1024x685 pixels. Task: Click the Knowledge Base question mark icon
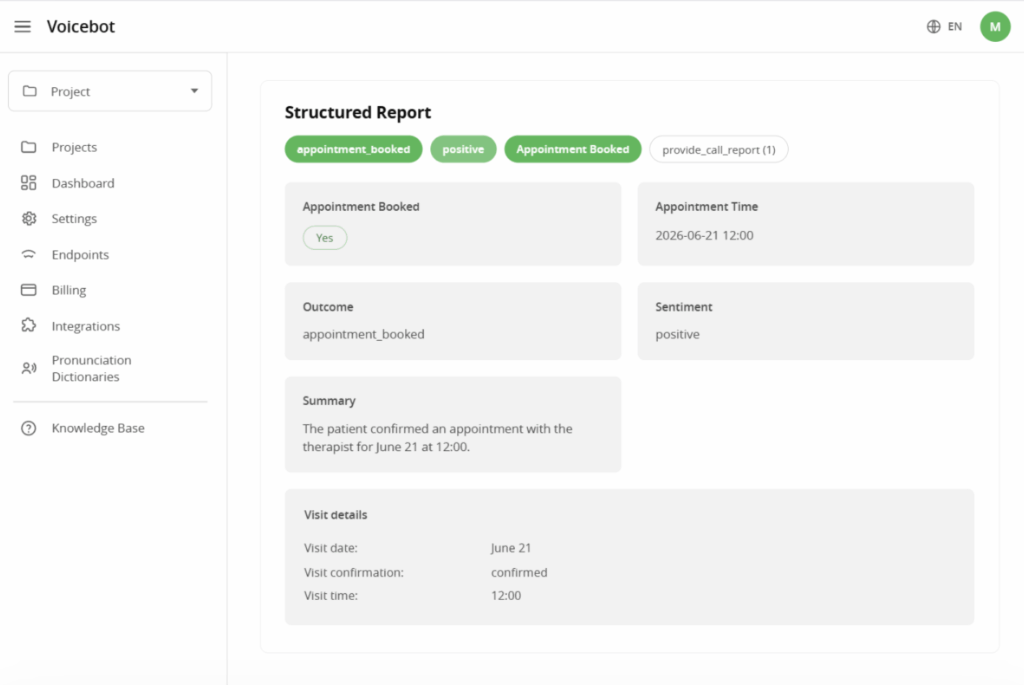coord(29,428)
